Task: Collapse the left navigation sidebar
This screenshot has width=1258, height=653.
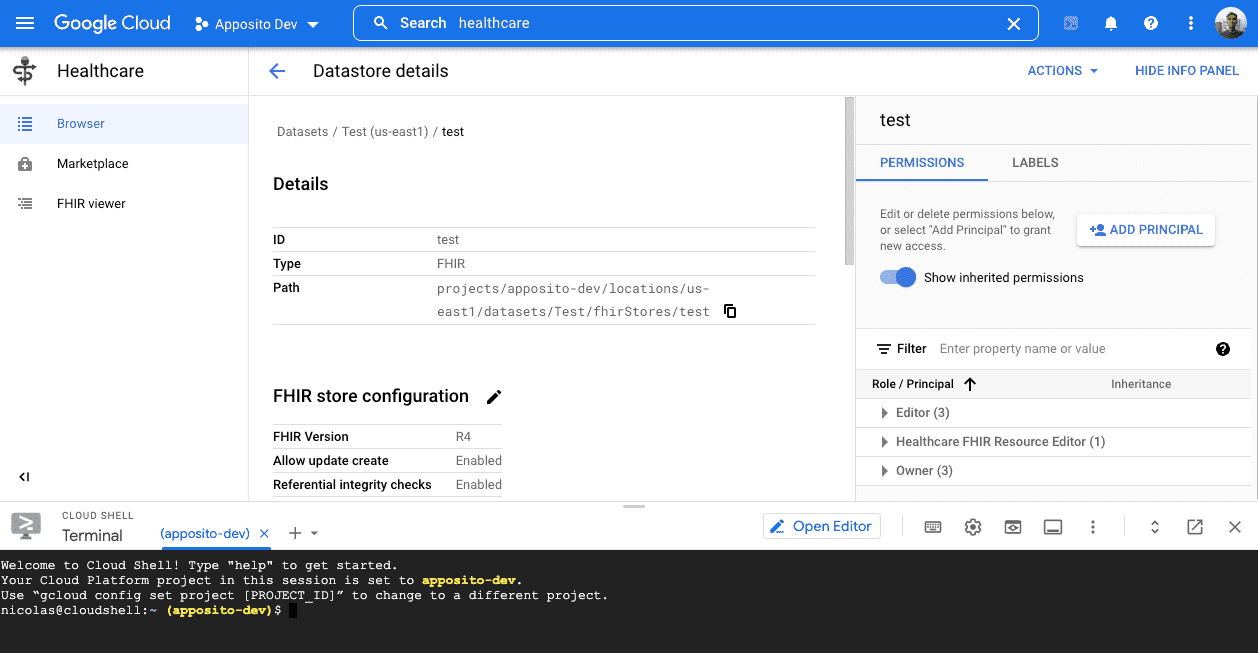Action: coord(24,477)
